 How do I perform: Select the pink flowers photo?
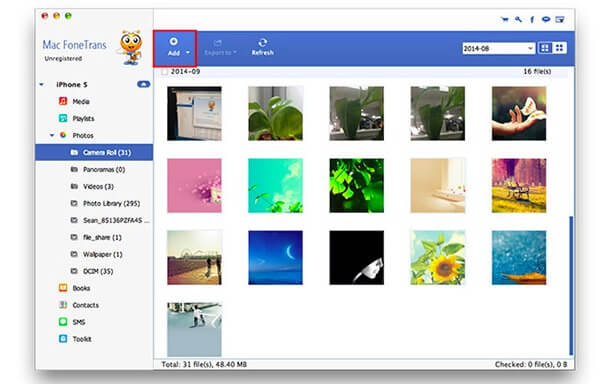point(194,185)
